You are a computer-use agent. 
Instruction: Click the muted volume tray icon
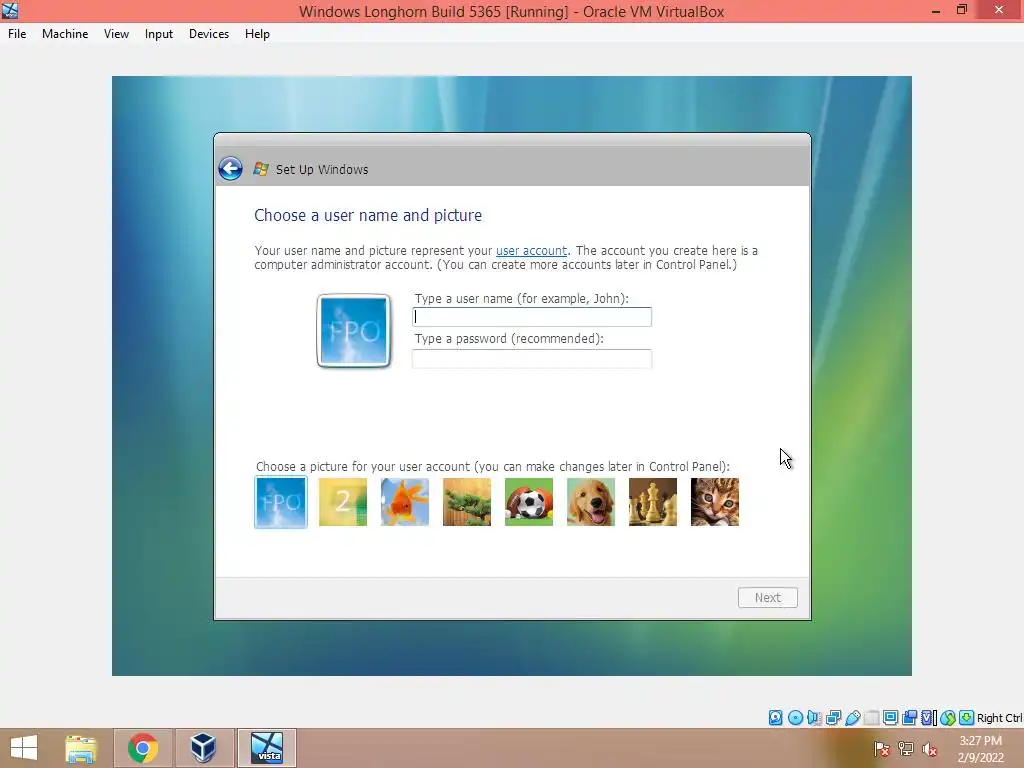(x=930, y=749)
